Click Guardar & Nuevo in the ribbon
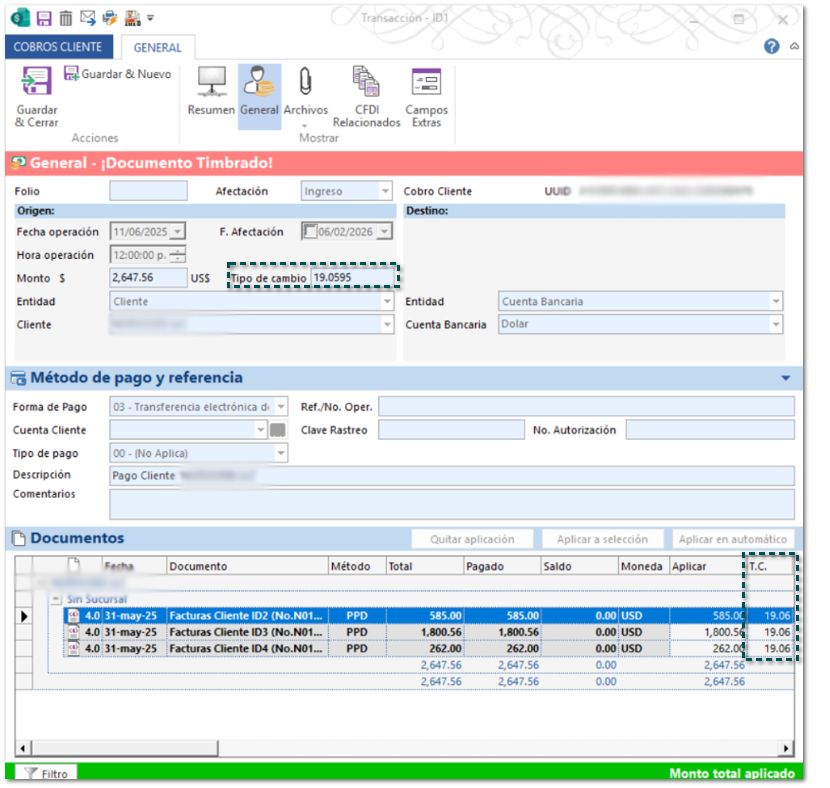830x788 pixels. click(x=117, y=74)
